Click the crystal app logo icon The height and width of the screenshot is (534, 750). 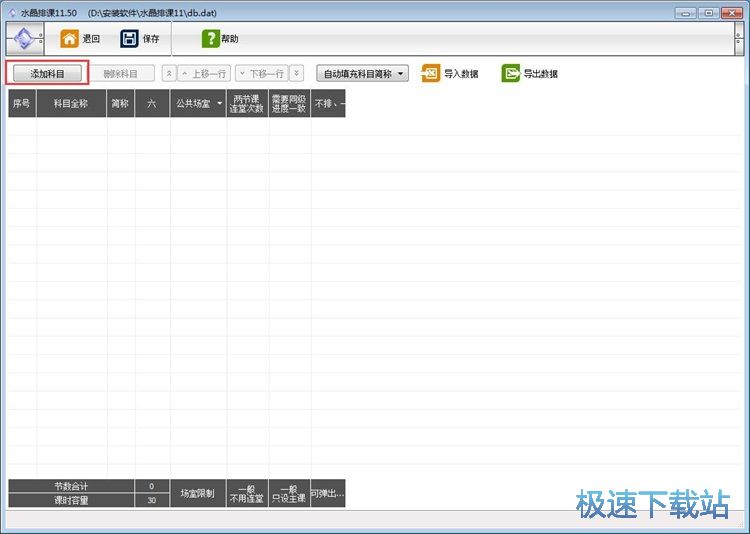coord(24,38)
